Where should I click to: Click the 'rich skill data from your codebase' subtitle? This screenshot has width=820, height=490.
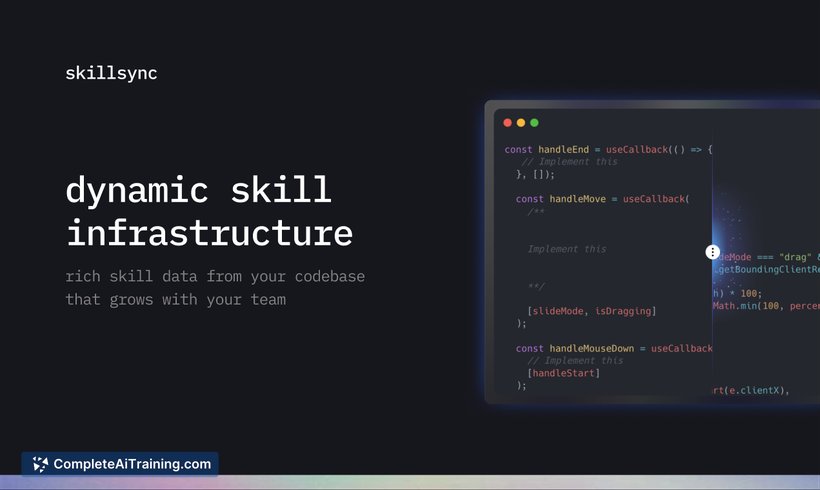(x=215, y=276)
